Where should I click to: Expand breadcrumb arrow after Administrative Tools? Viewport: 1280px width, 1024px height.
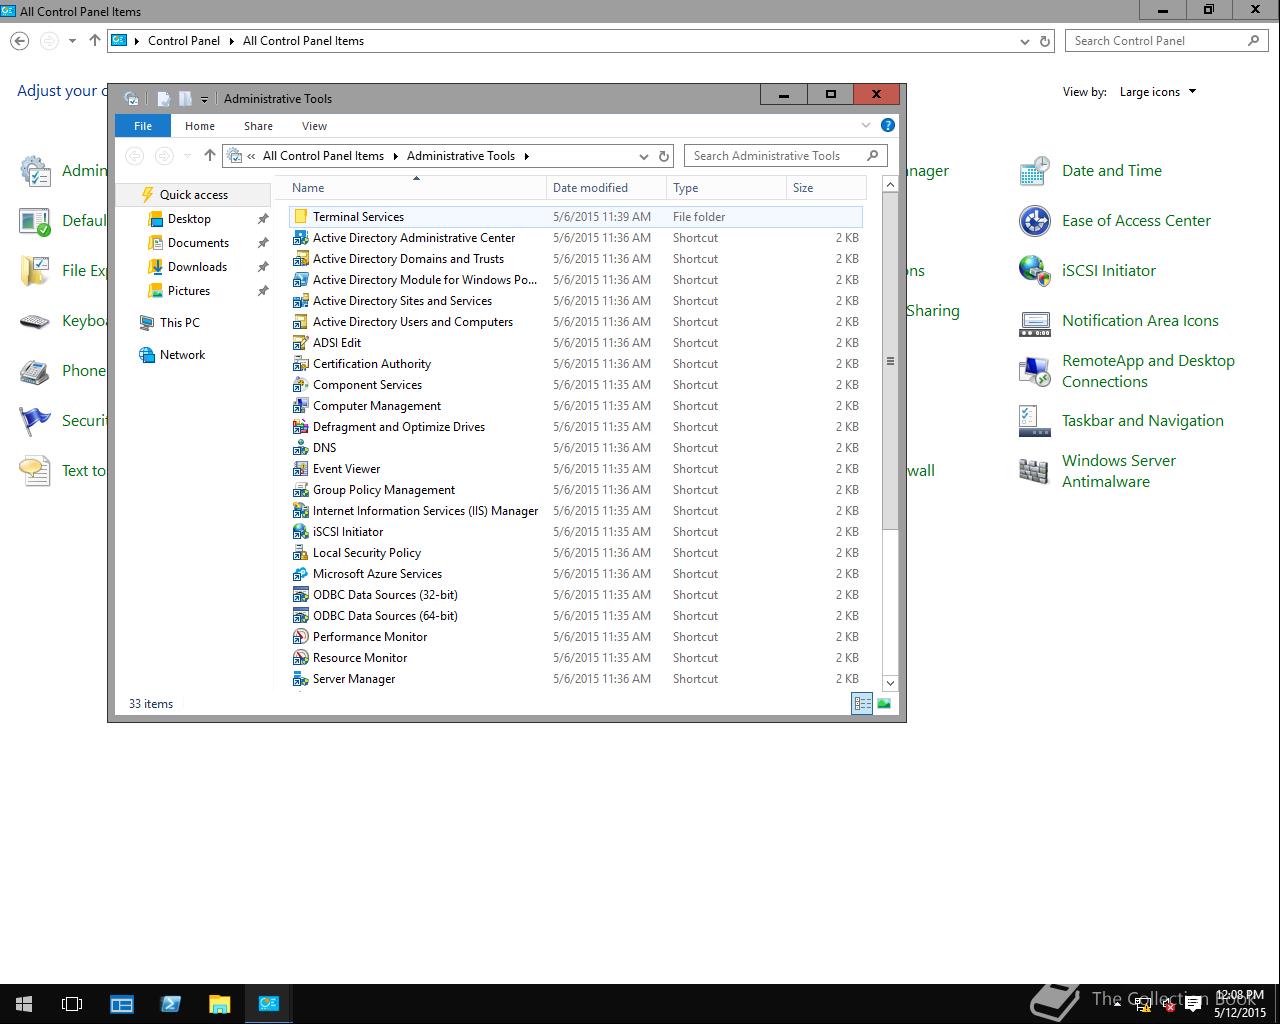(526, 156)
